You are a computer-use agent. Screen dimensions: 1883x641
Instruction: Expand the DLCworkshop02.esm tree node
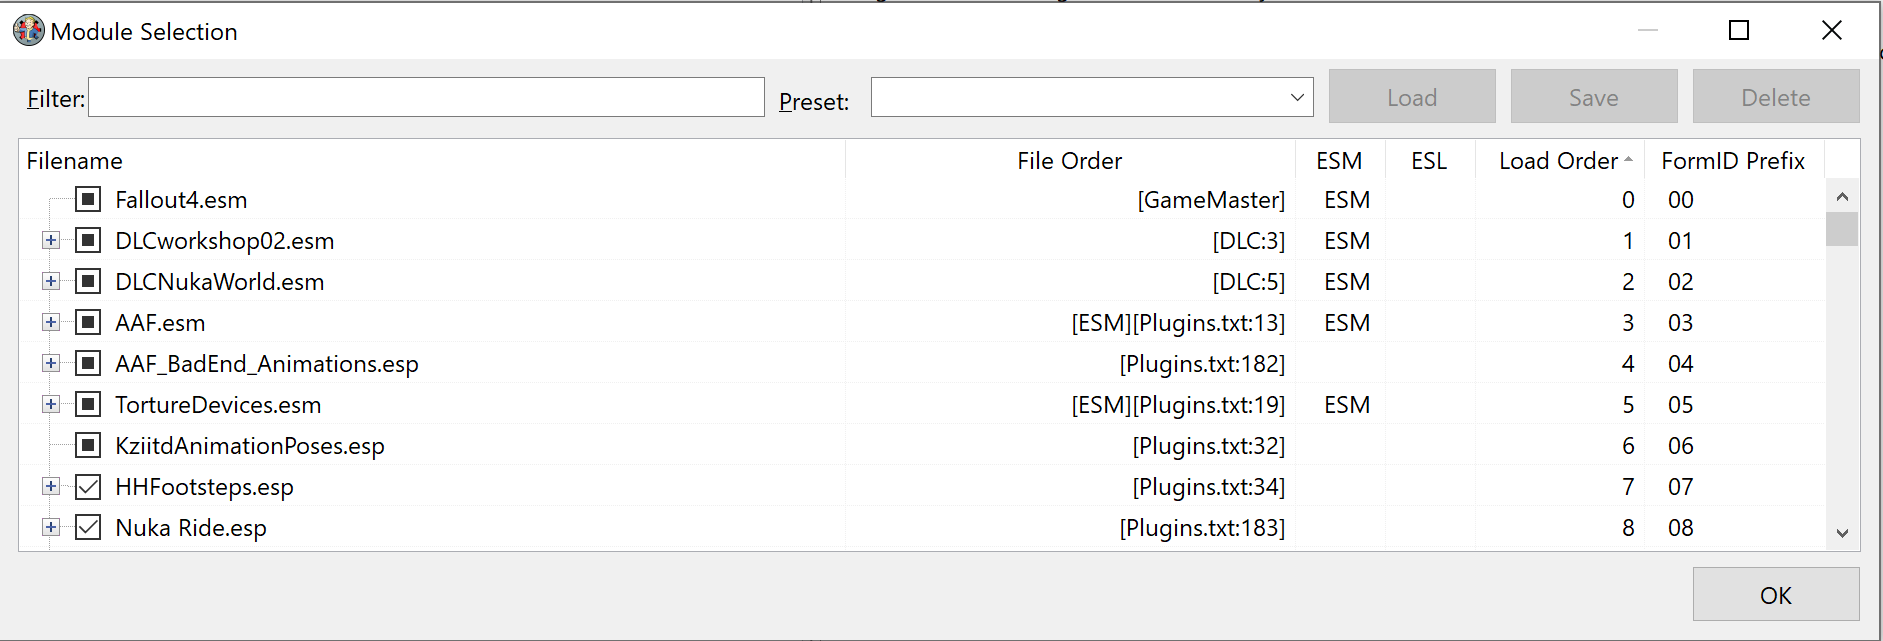click(51, 240)
